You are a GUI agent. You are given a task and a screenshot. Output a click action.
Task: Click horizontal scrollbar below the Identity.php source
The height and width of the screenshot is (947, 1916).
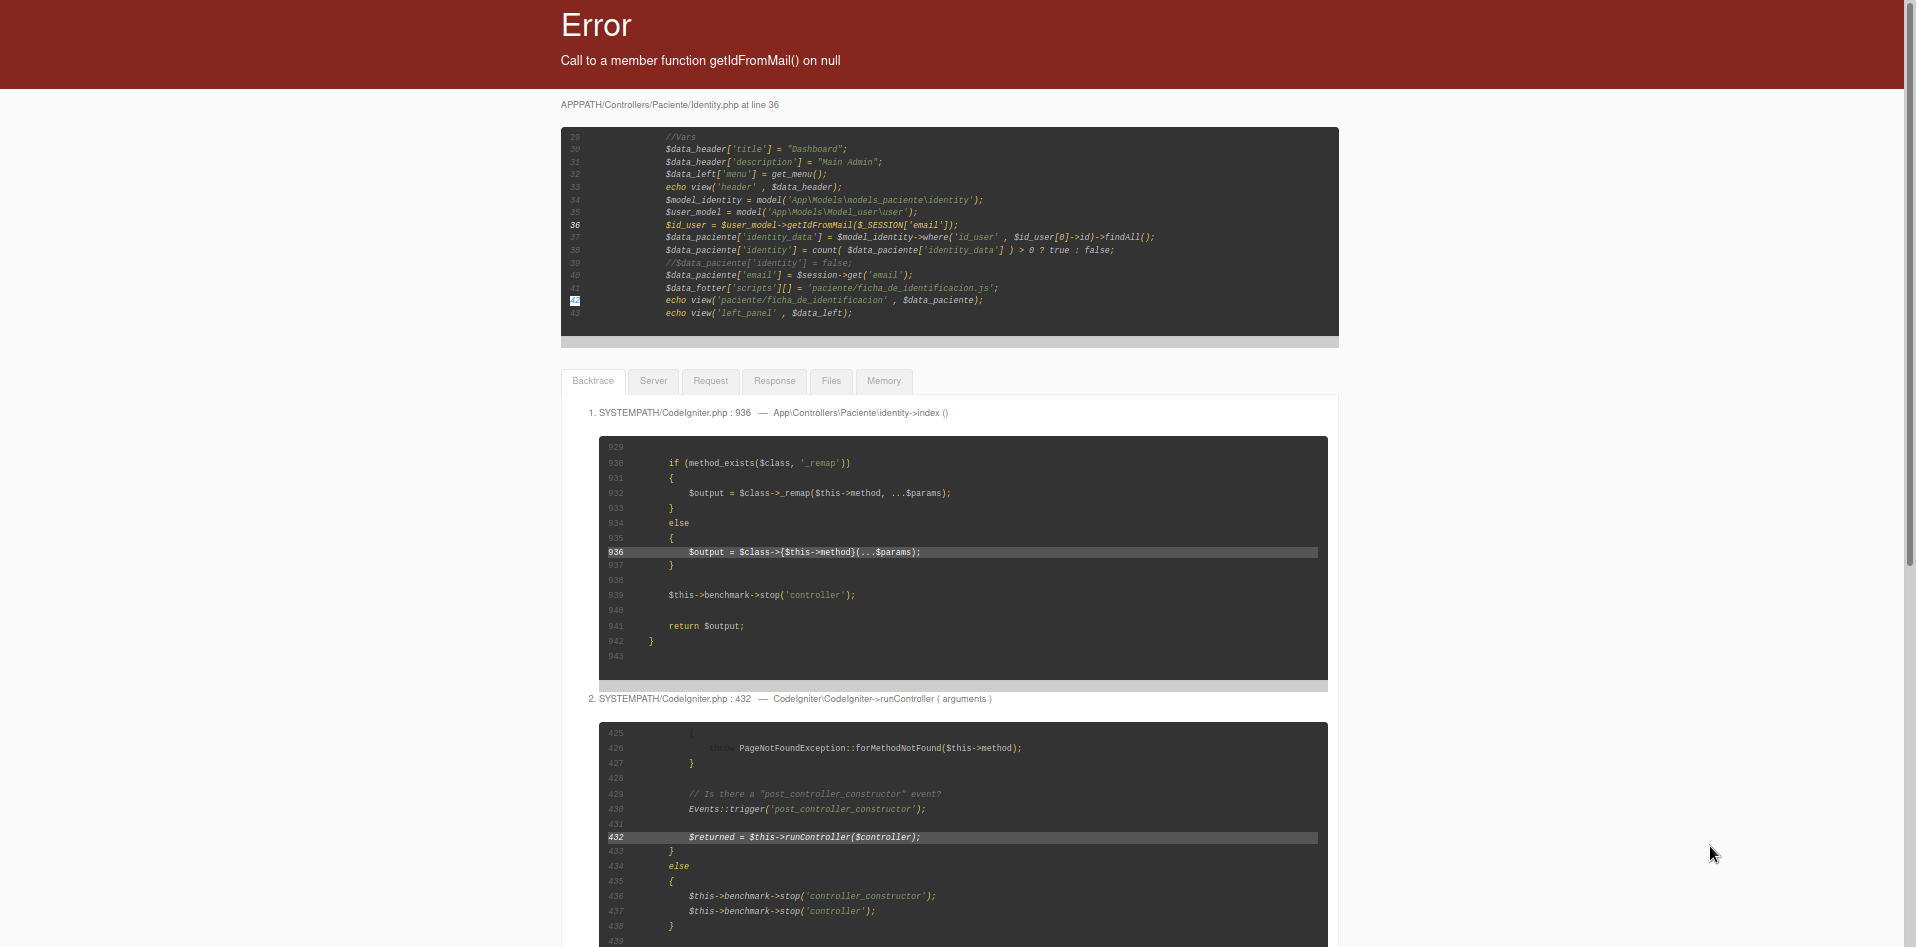949,342
